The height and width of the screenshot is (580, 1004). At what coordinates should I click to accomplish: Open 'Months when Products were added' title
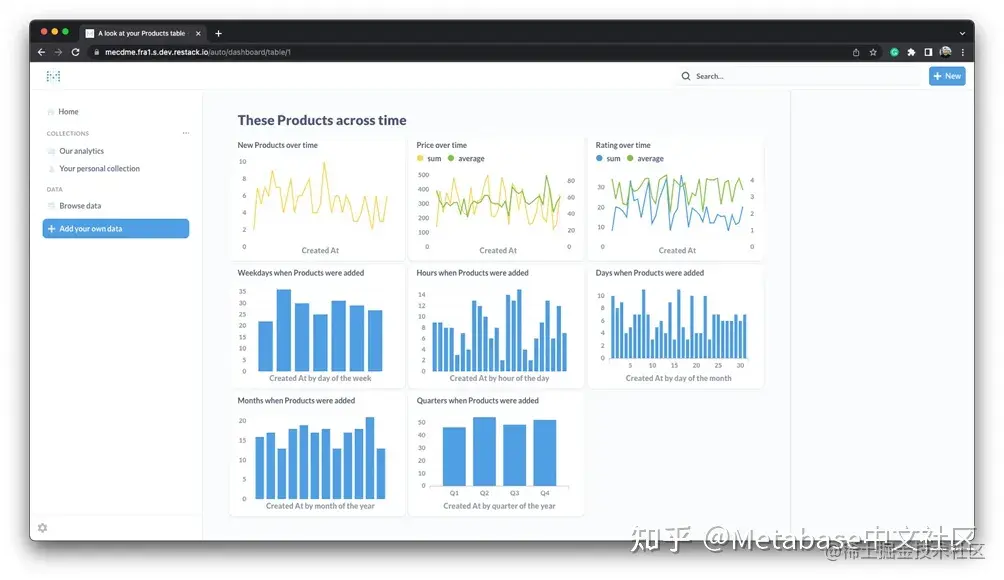[x=296, y=401]
